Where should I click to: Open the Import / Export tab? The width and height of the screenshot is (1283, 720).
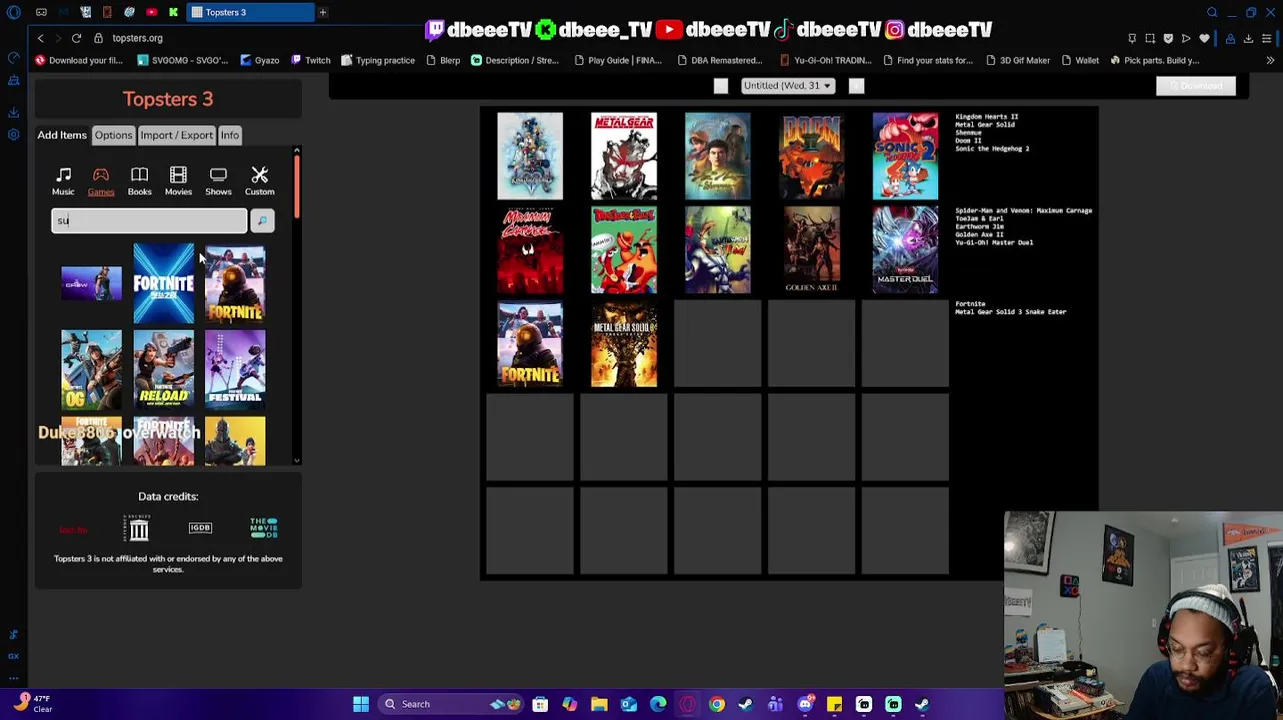tap(176, 135)
